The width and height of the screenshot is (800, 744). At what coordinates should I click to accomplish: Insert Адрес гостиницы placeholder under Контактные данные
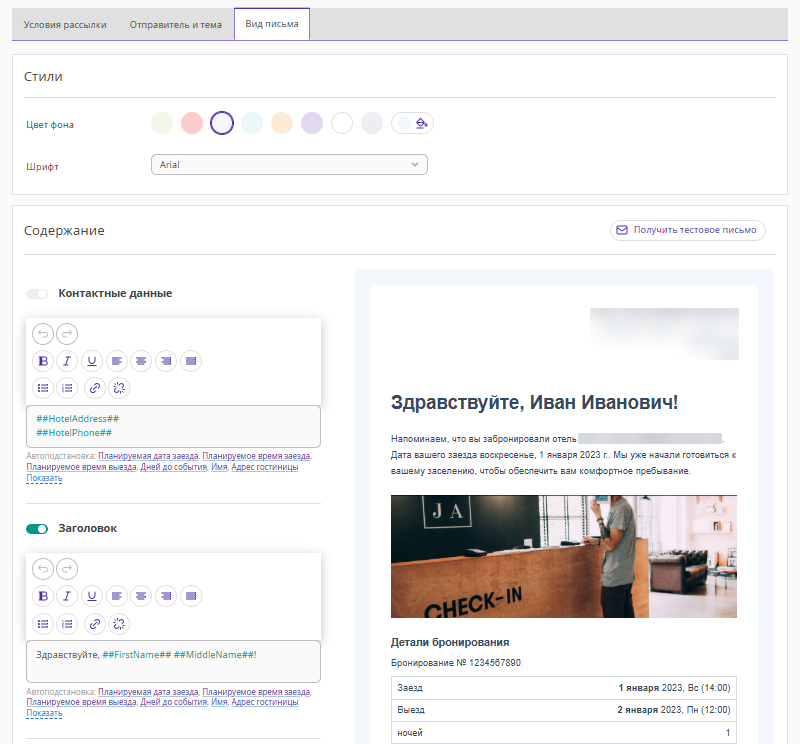pos(264,467)
